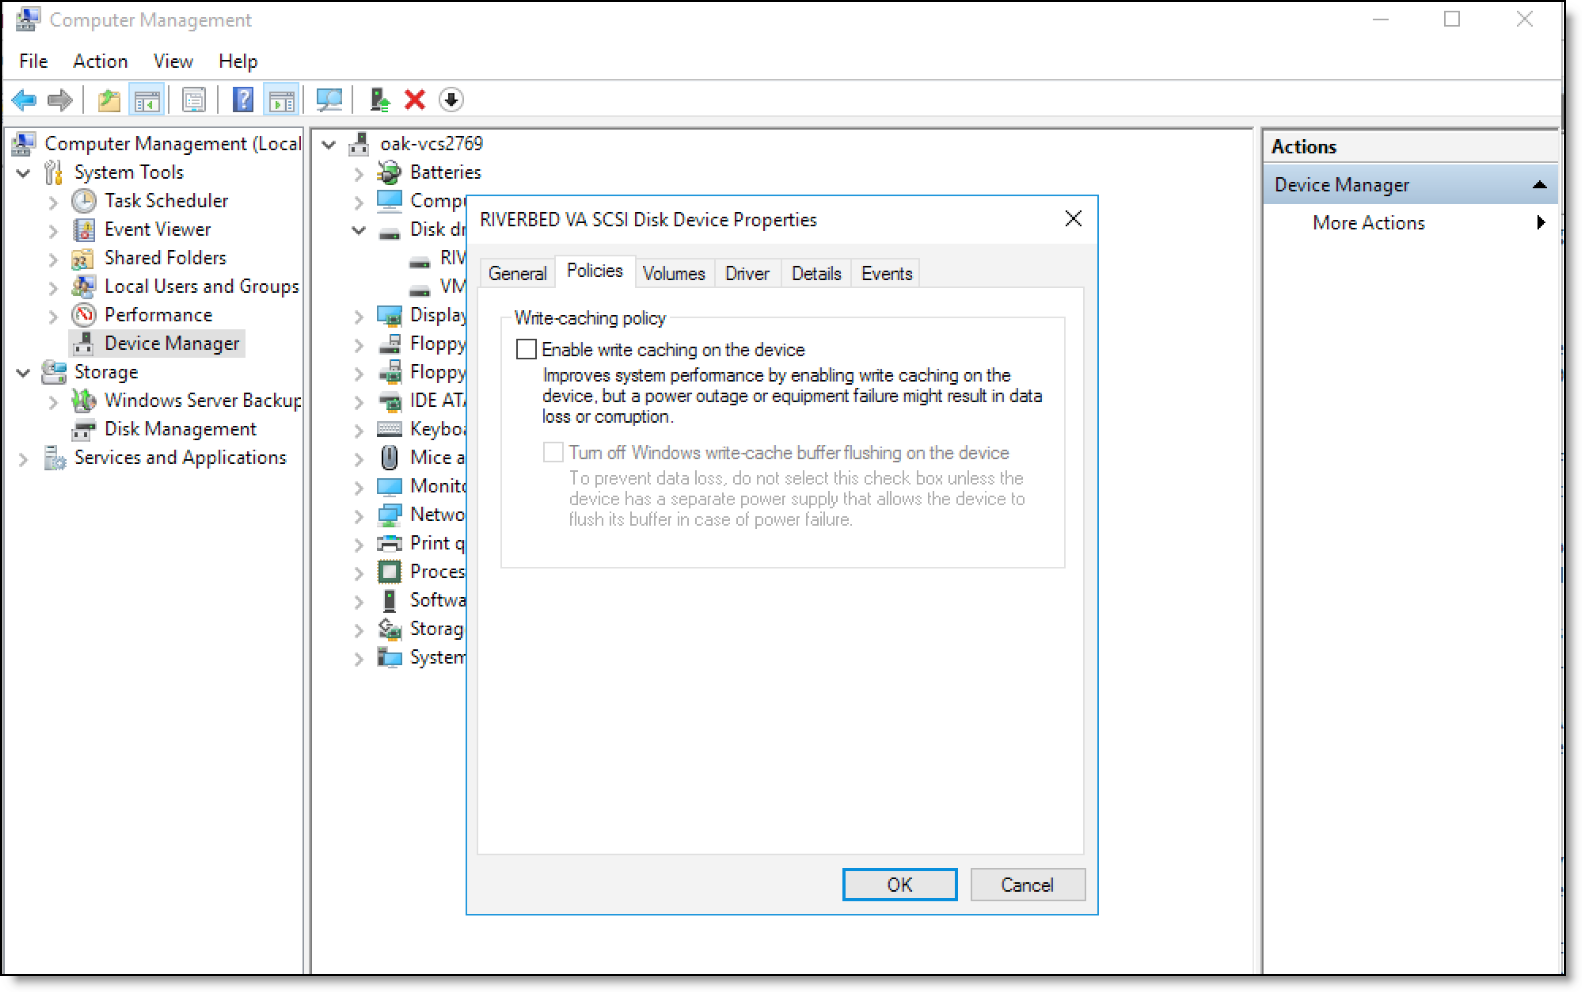
Task: Expand the Batteries category
Action: click(x=359, y=173)
